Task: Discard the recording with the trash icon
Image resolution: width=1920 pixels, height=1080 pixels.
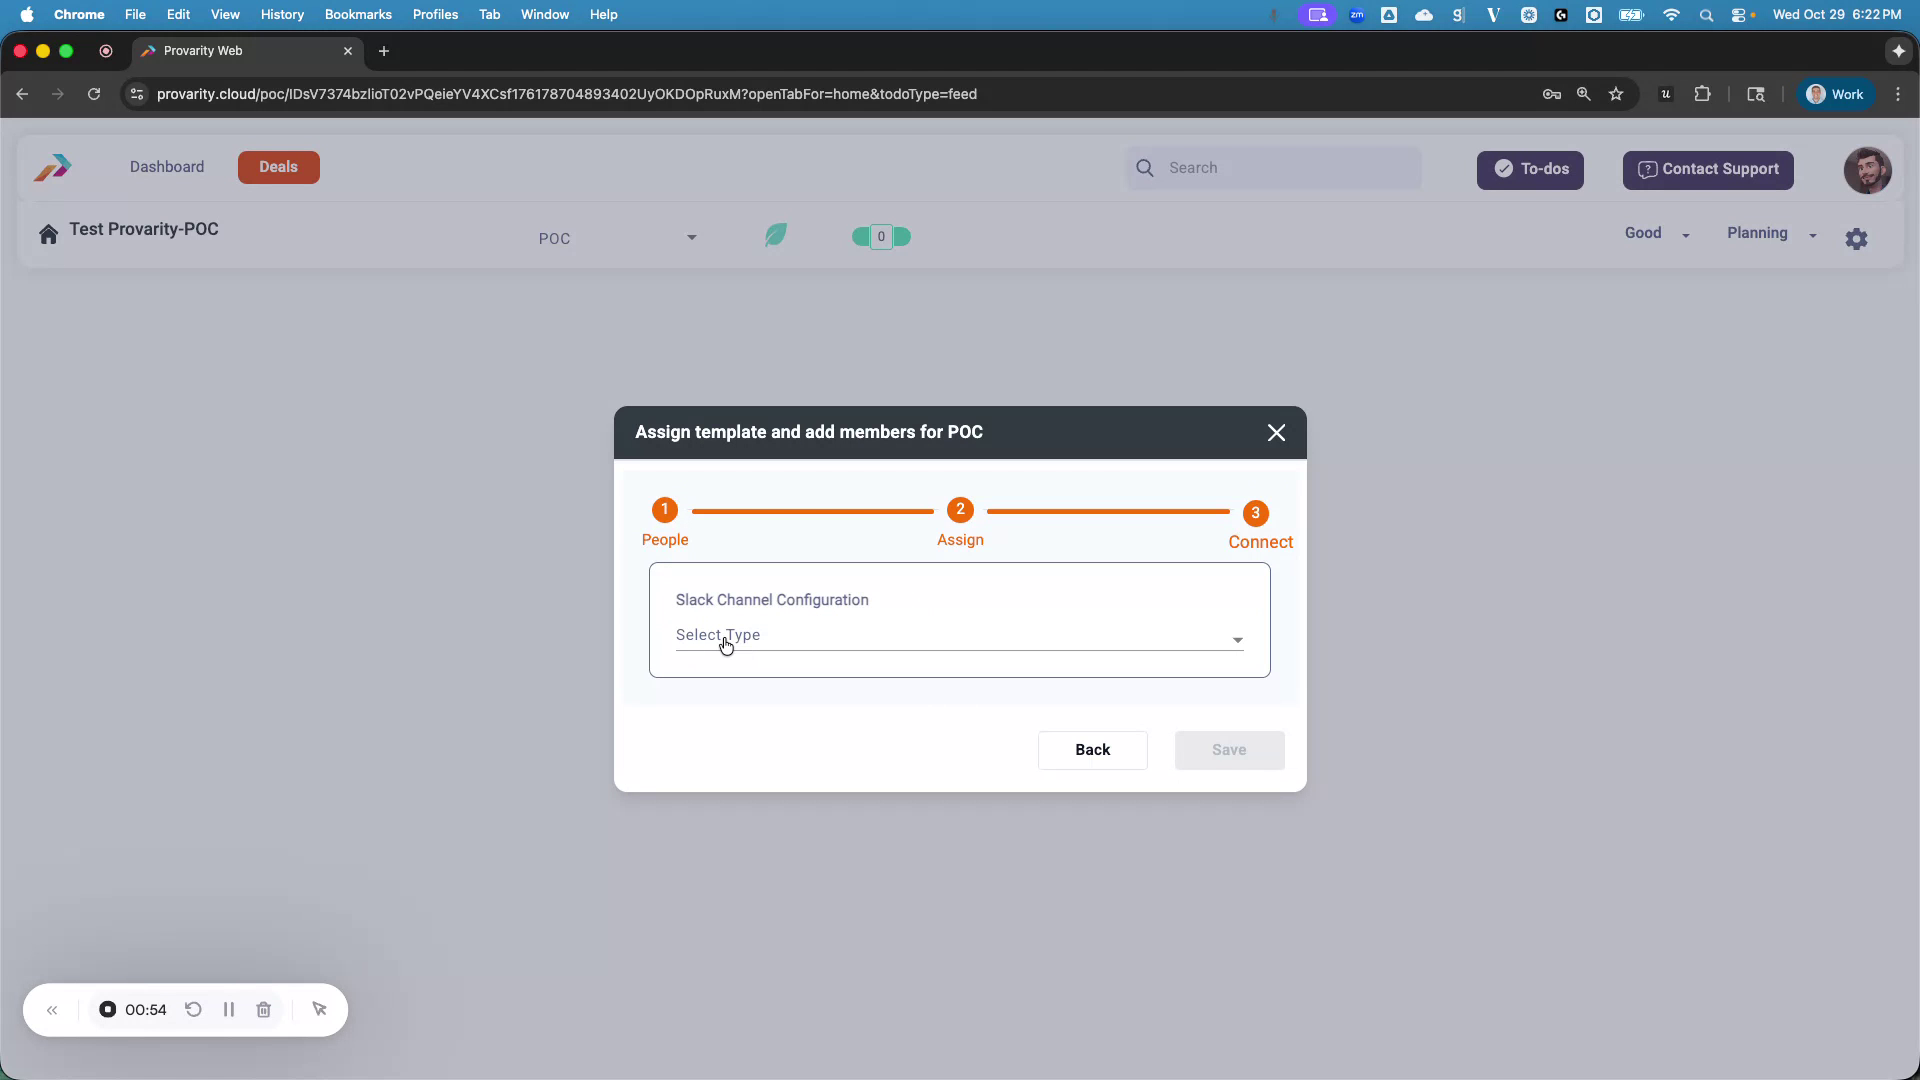Action: pyautogui.click(x=263, y=1010)
